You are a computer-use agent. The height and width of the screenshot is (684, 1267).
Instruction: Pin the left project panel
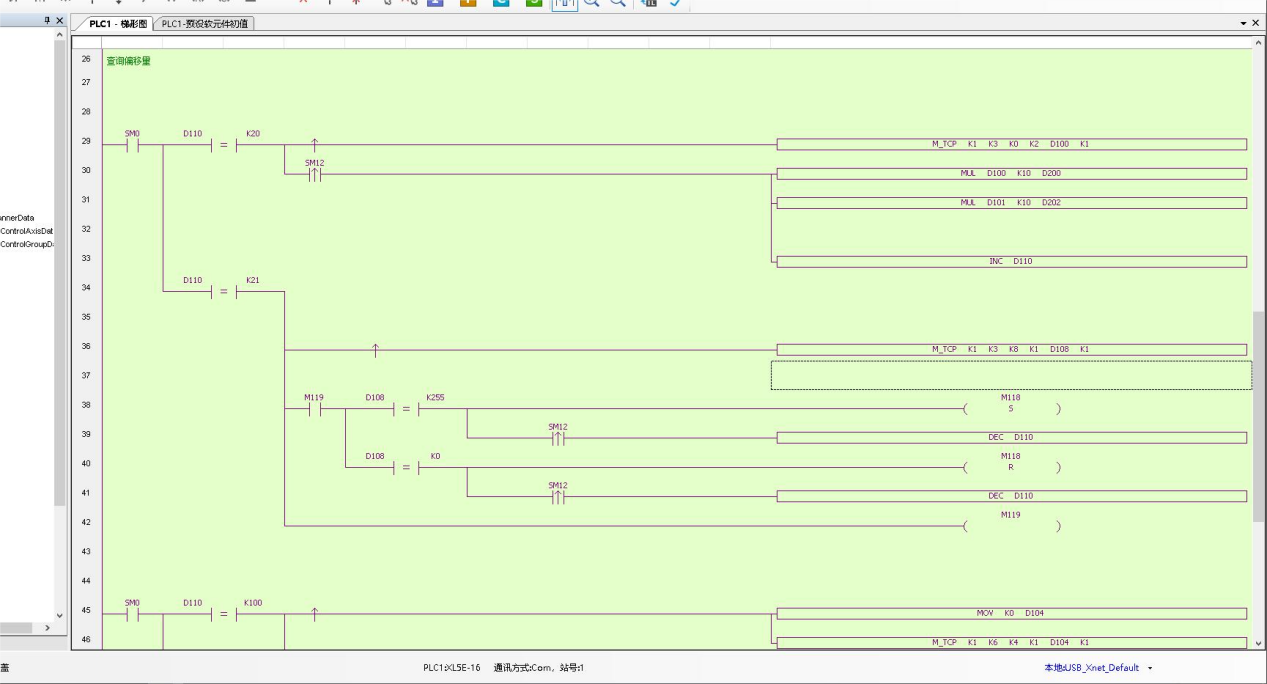(x=48, y=21)
